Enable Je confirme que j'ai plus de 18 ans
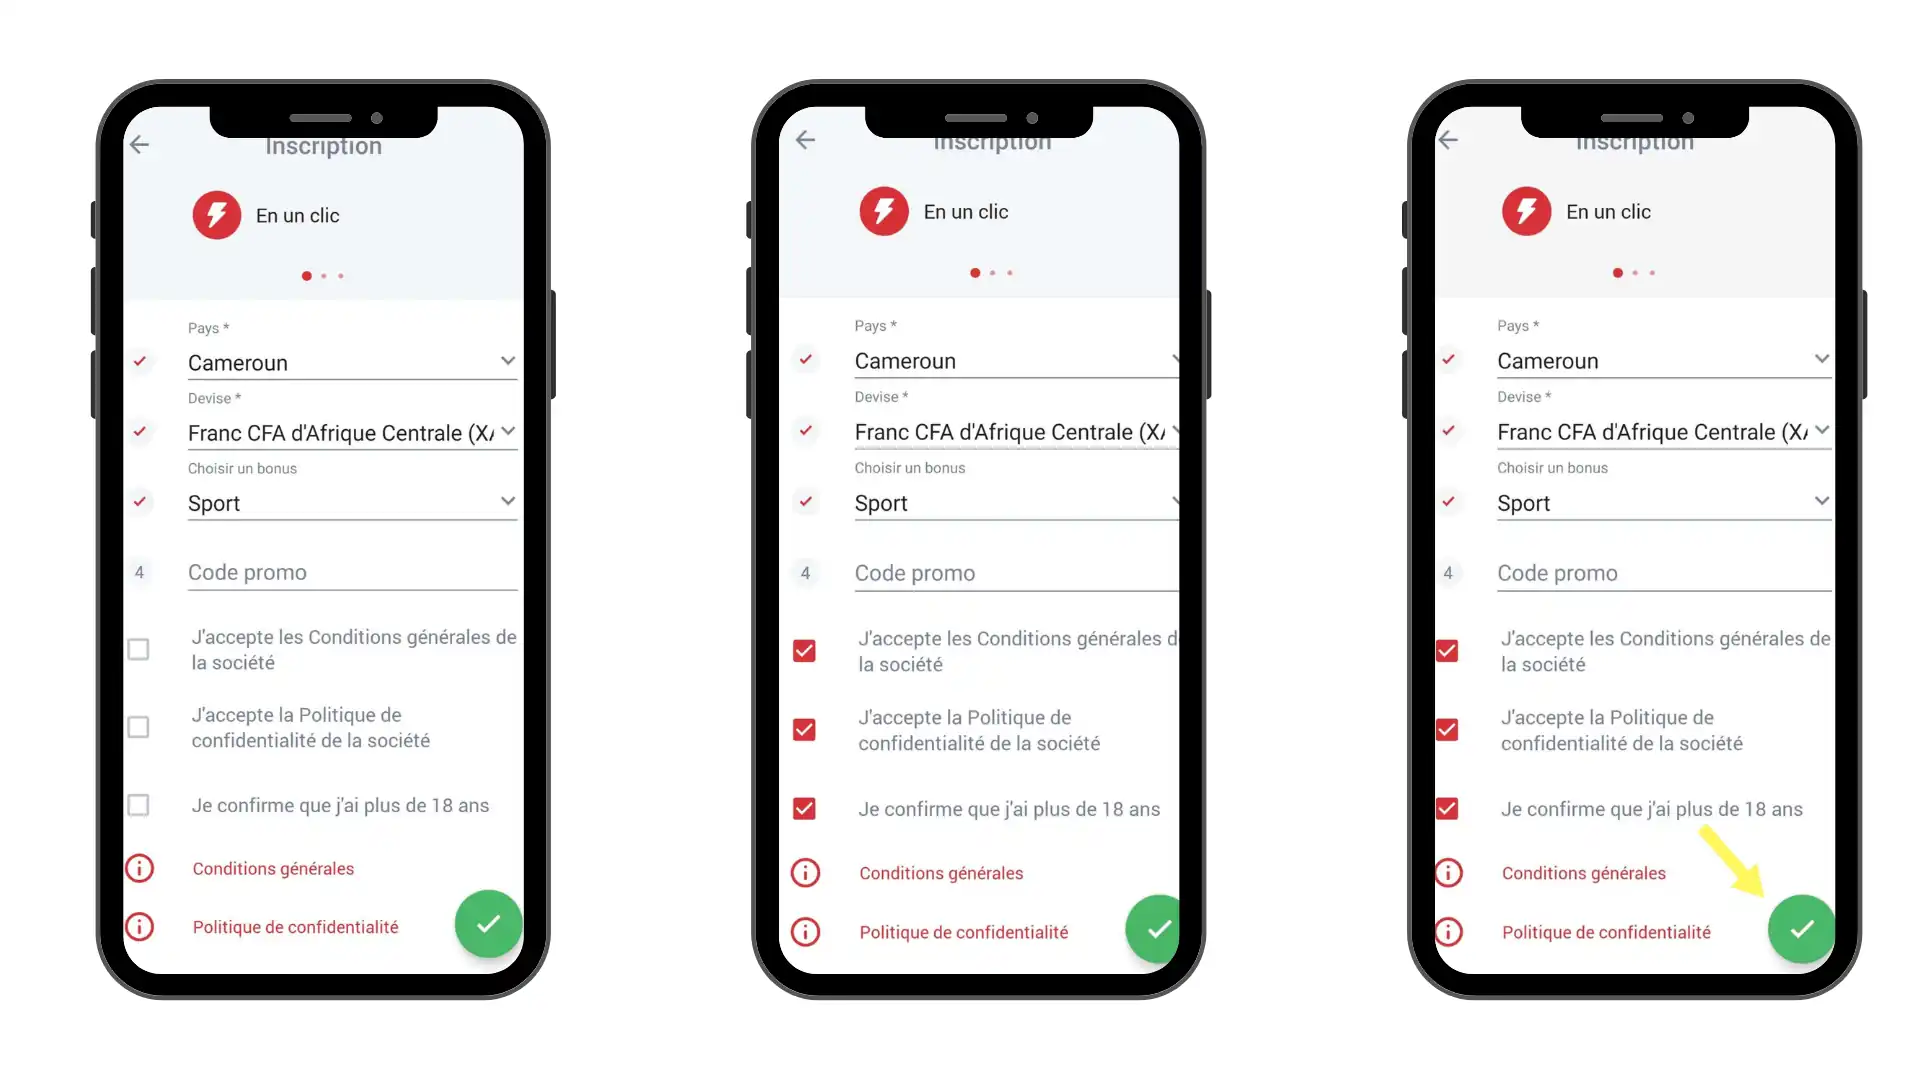Screen dimensions: 1920x1080 pos(138,804)
